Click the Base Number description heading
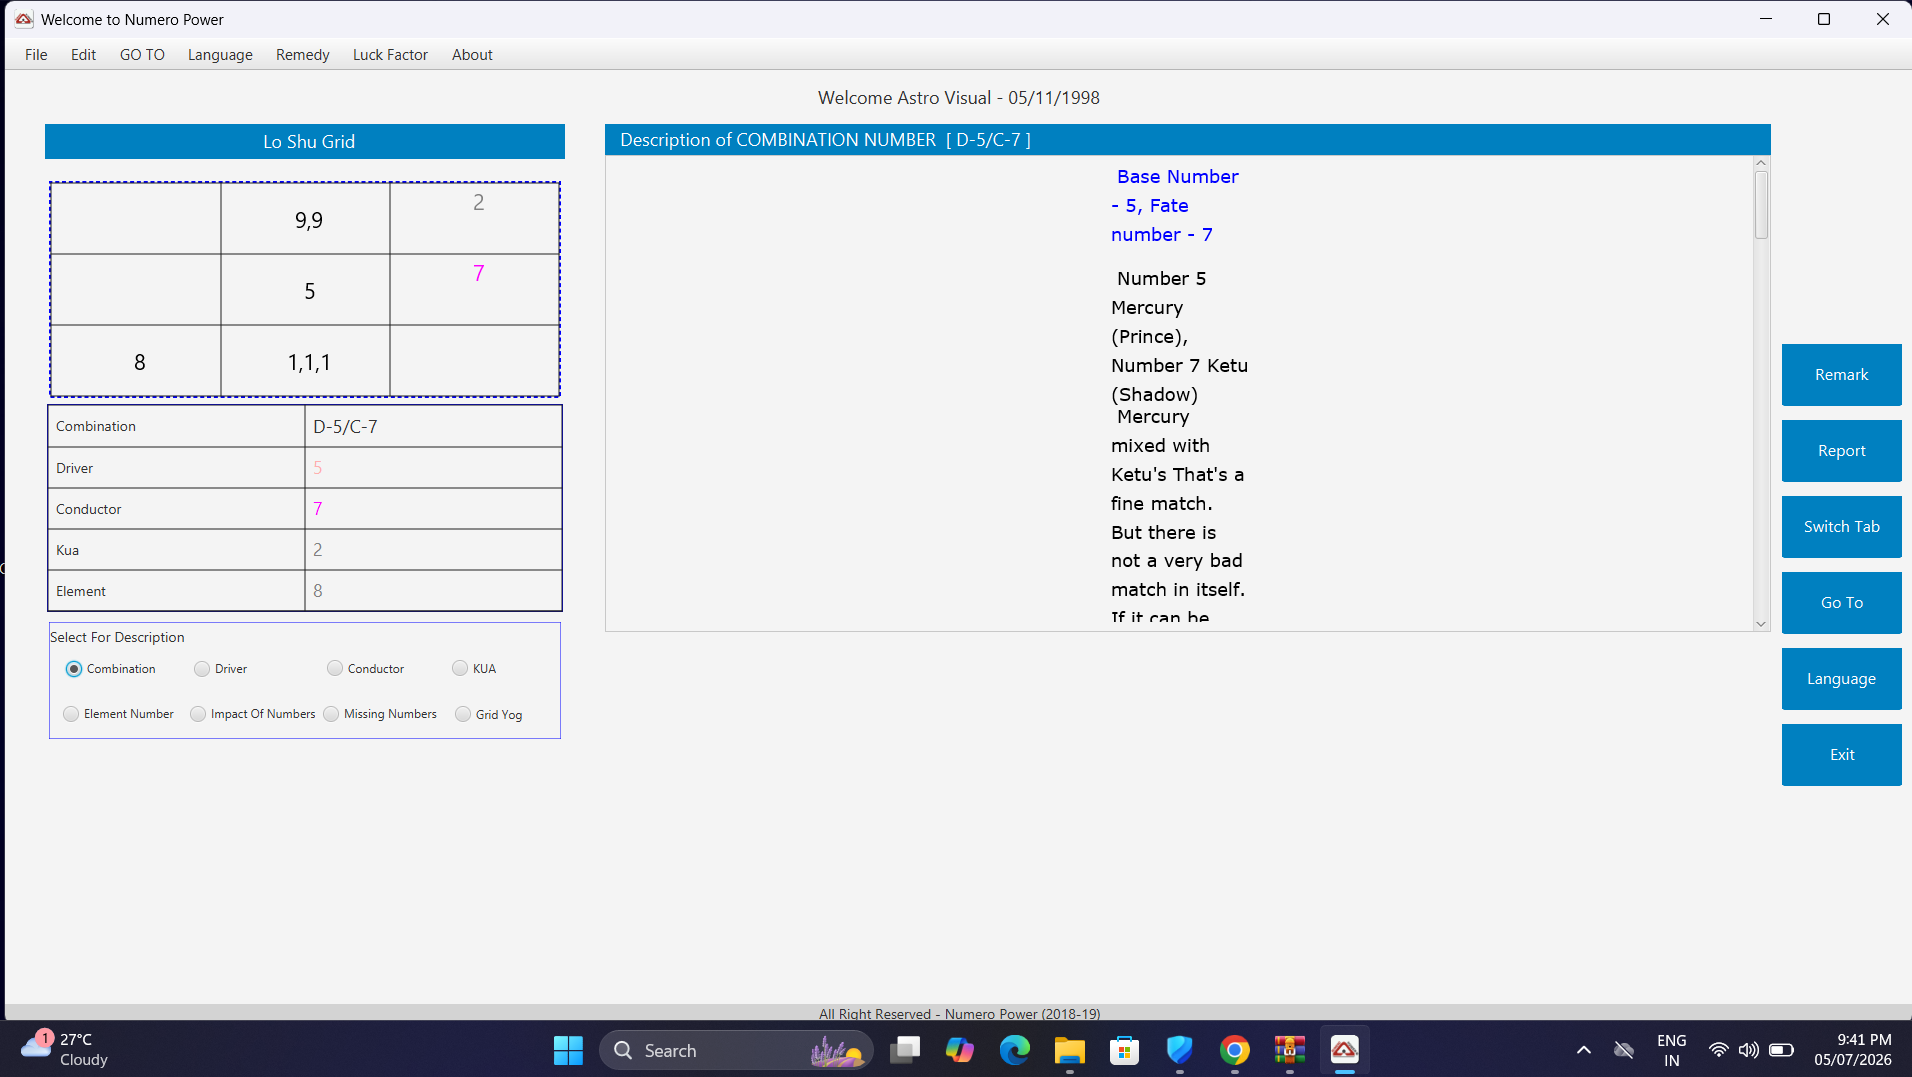This screenshot has height=1077, width=1912. [1175, 205]
